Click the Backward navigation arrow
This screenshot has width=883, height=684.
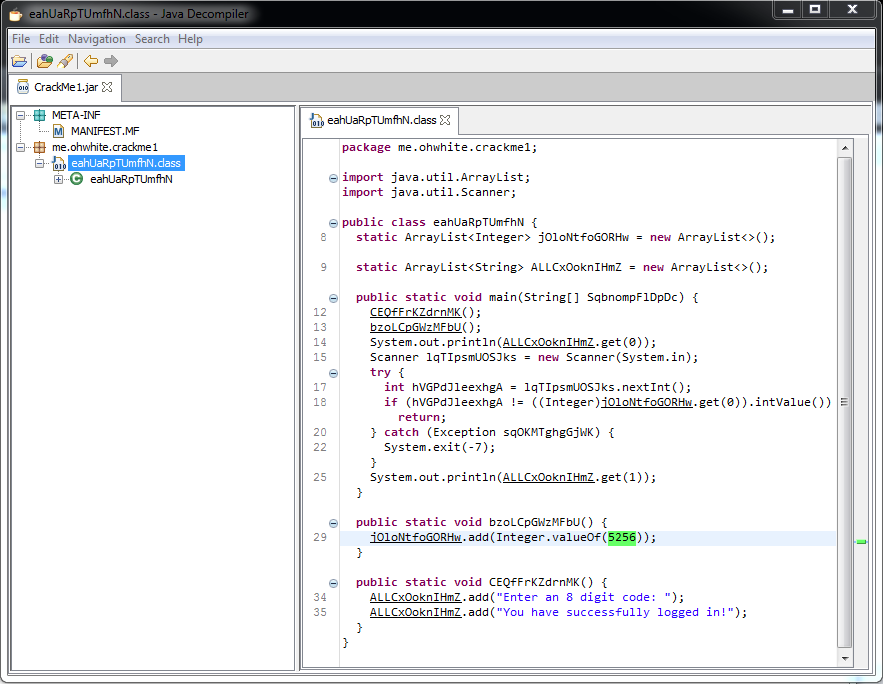coord(91,61)
